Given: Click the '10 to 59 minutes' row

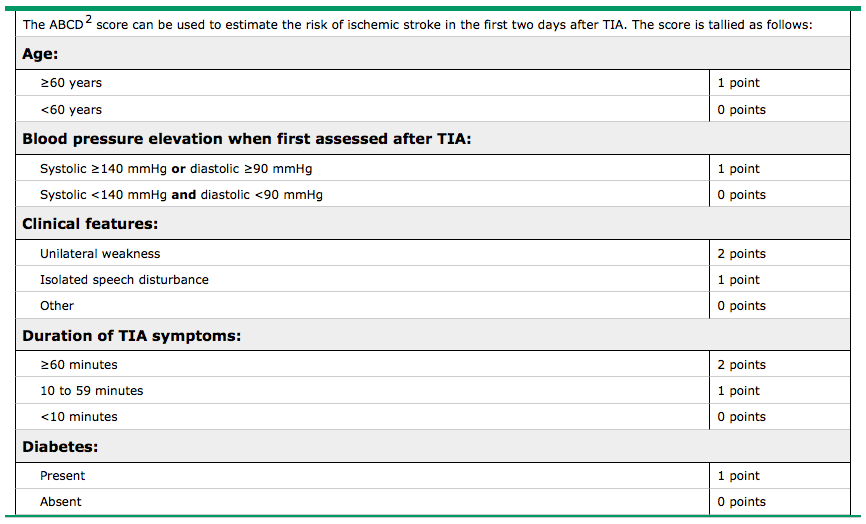Looking at the screenshot, I should pyautogui.click(x=91, y=391).
